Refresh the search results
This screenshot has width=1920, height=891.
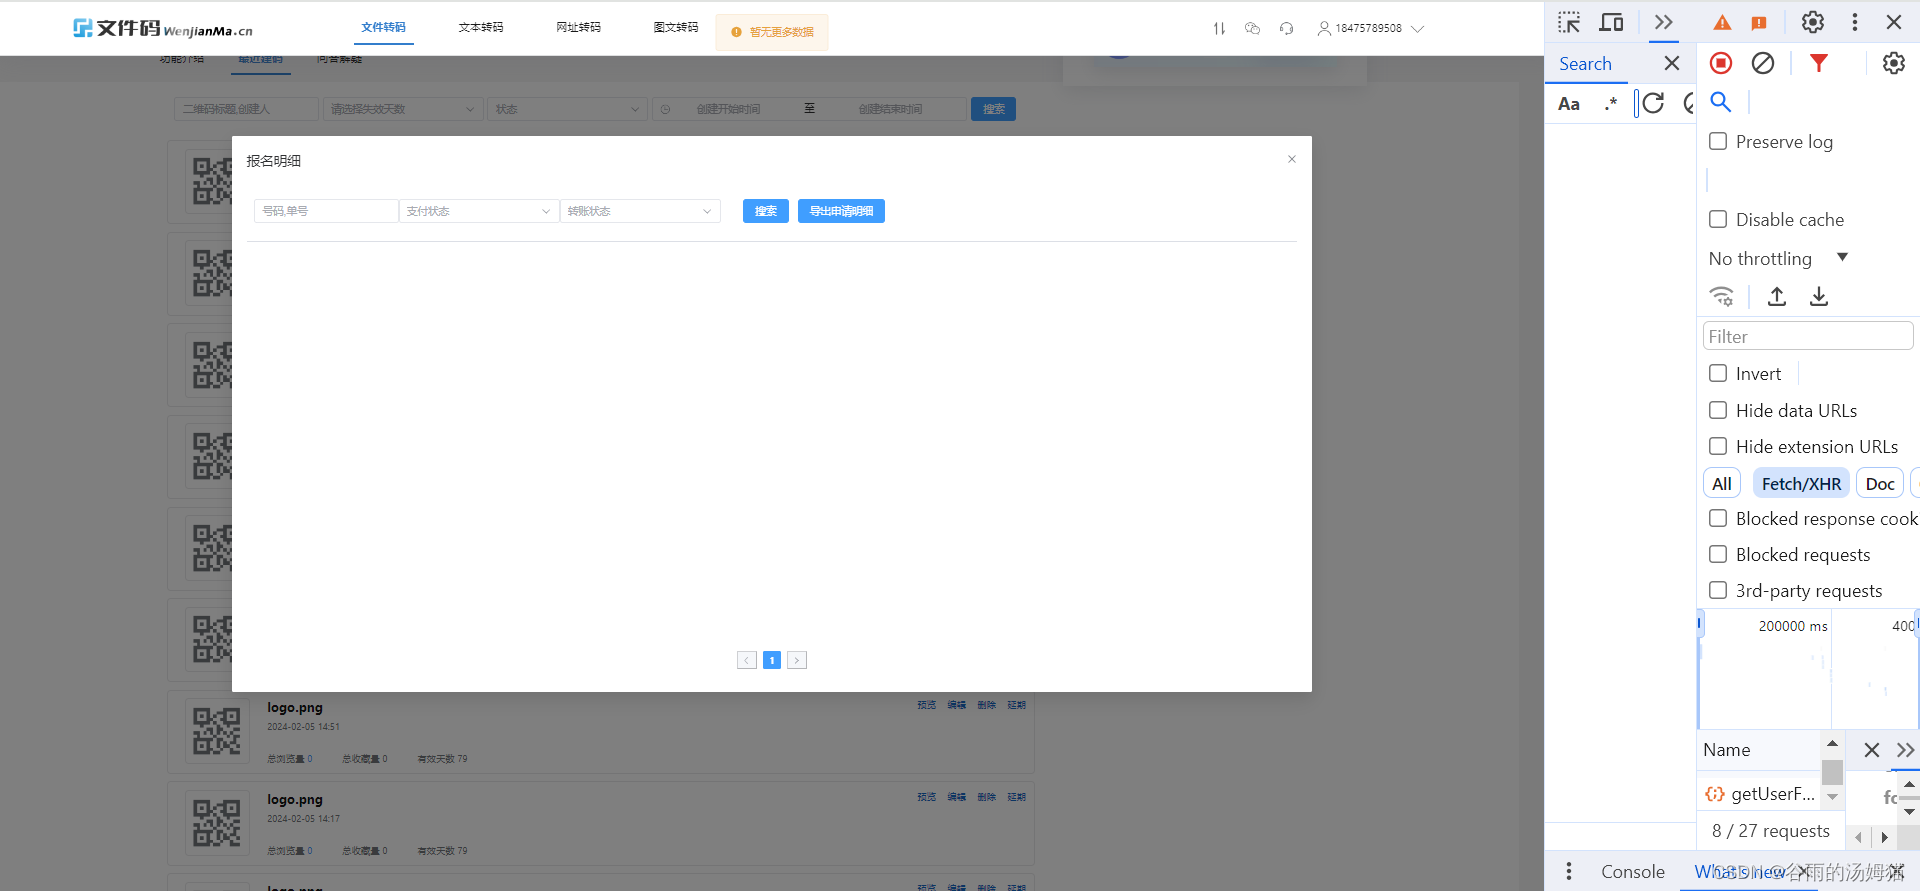point(1654,103)
